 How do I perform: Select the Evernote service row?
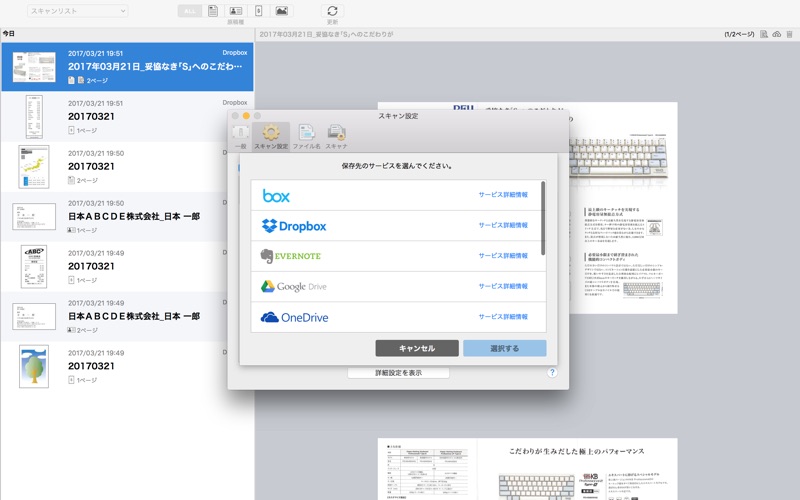coord(396,256)
